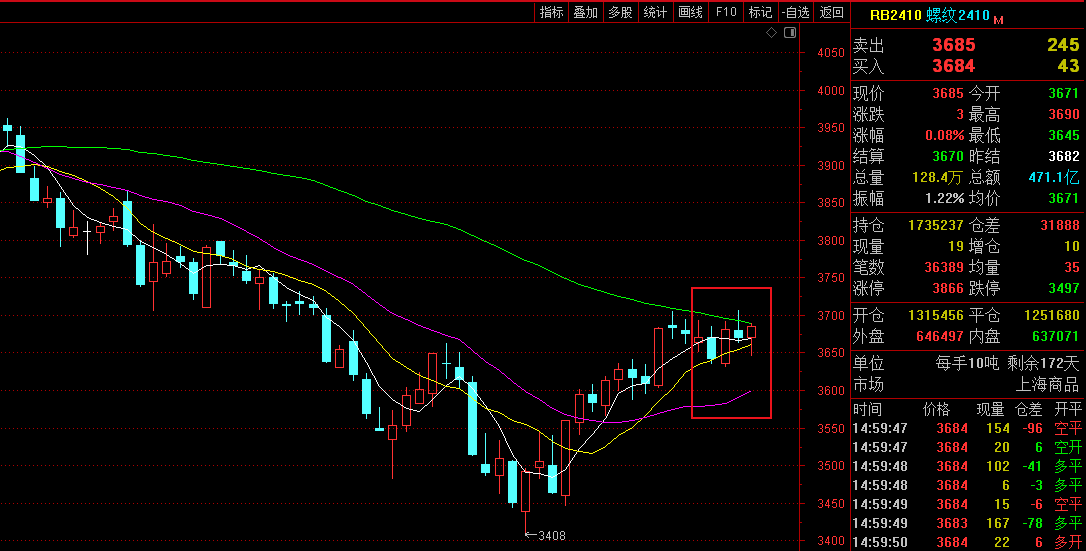The height and width of the screenshot is (551, 1086).
Task: Open the 叠加 overlay option
Action: [586, 12]
